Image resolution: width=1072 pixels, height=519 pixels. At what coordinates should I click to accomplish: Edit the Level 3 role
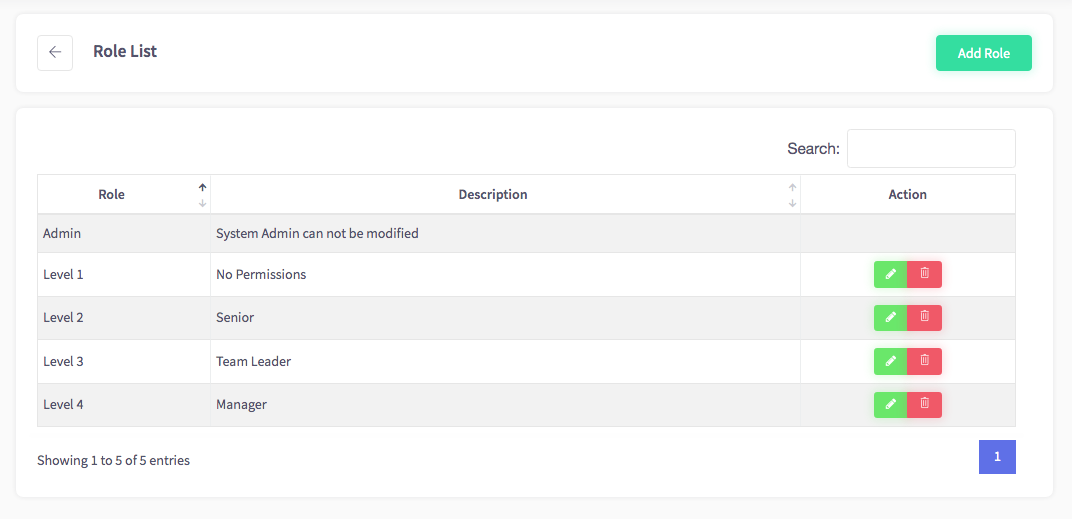[x=890, y=361]
